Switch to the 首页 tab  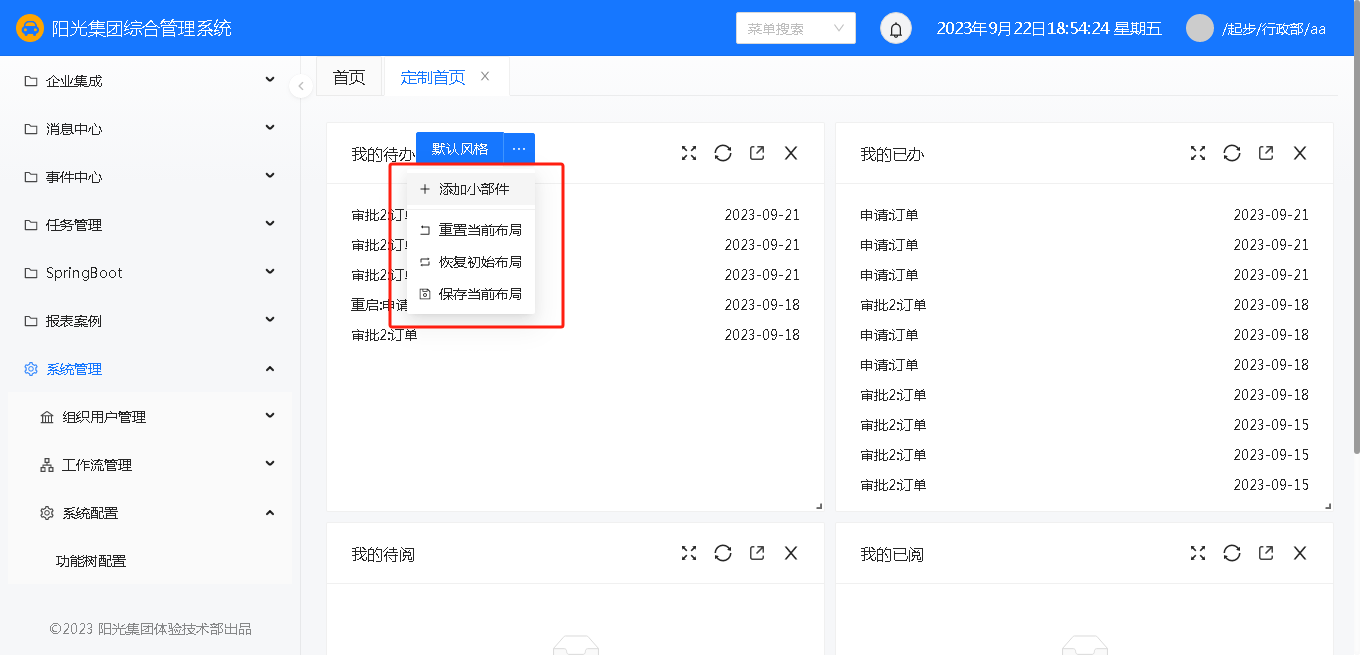pyautogui.click(x=349, y=78)
